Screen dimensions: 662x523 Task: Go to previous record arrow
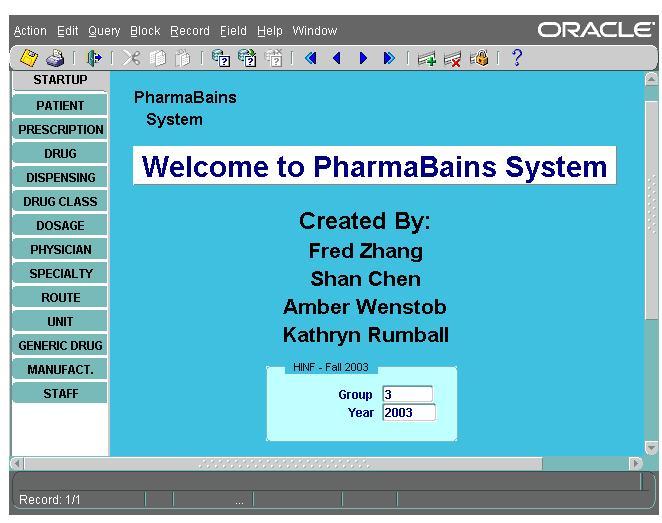click(337, 58)
